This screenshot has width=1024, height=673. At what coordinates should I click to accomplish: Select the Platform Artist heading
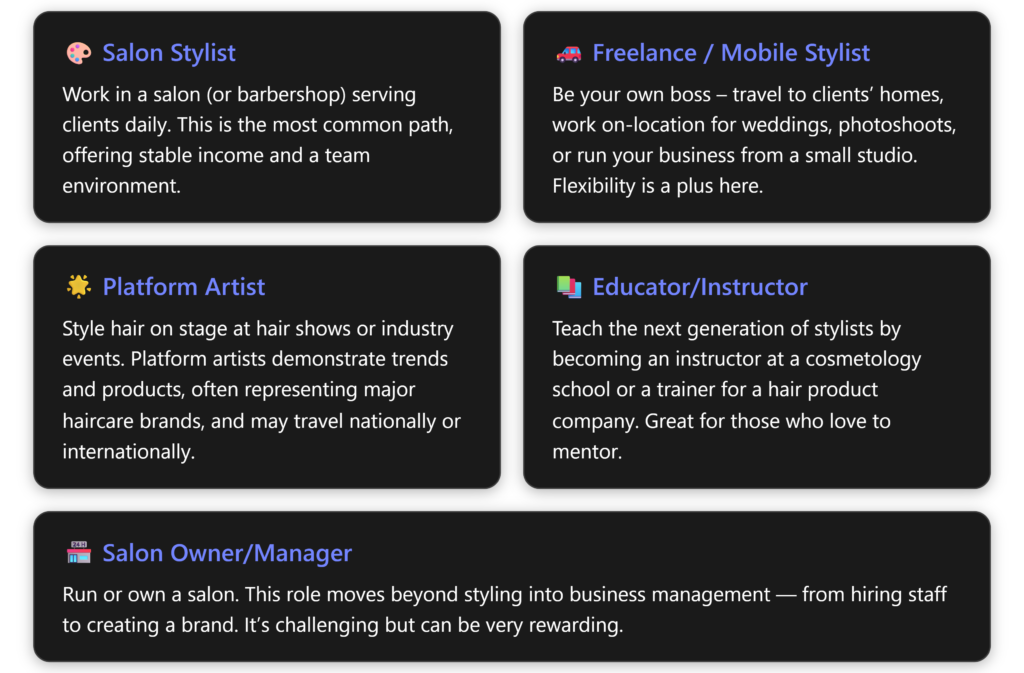[184, 288]
